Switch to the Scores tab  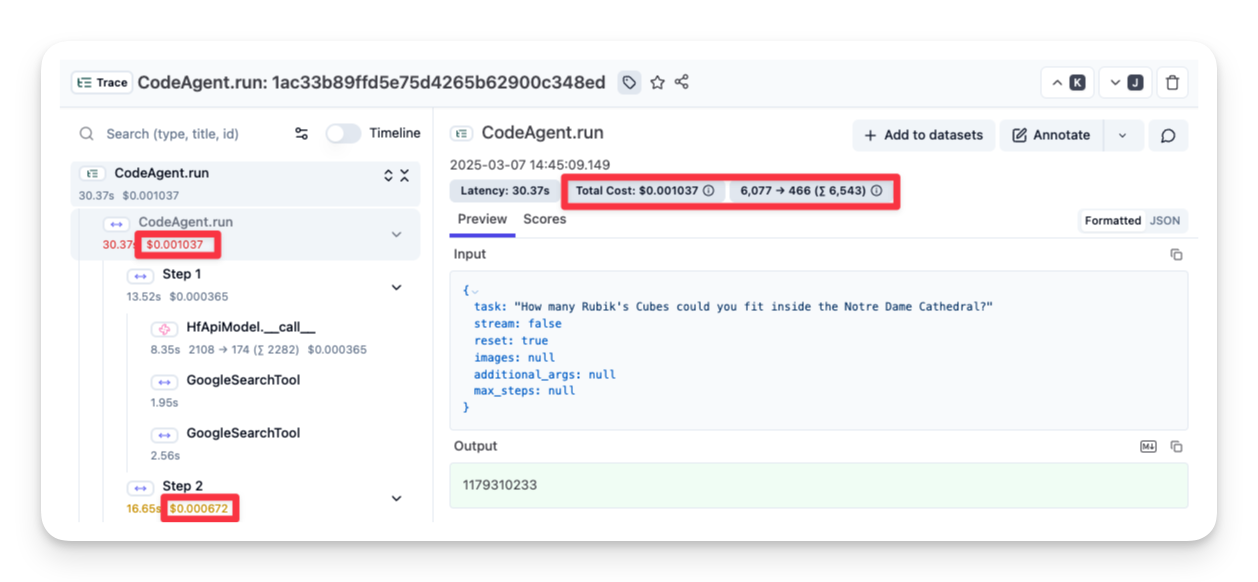[x=544, y=219]
